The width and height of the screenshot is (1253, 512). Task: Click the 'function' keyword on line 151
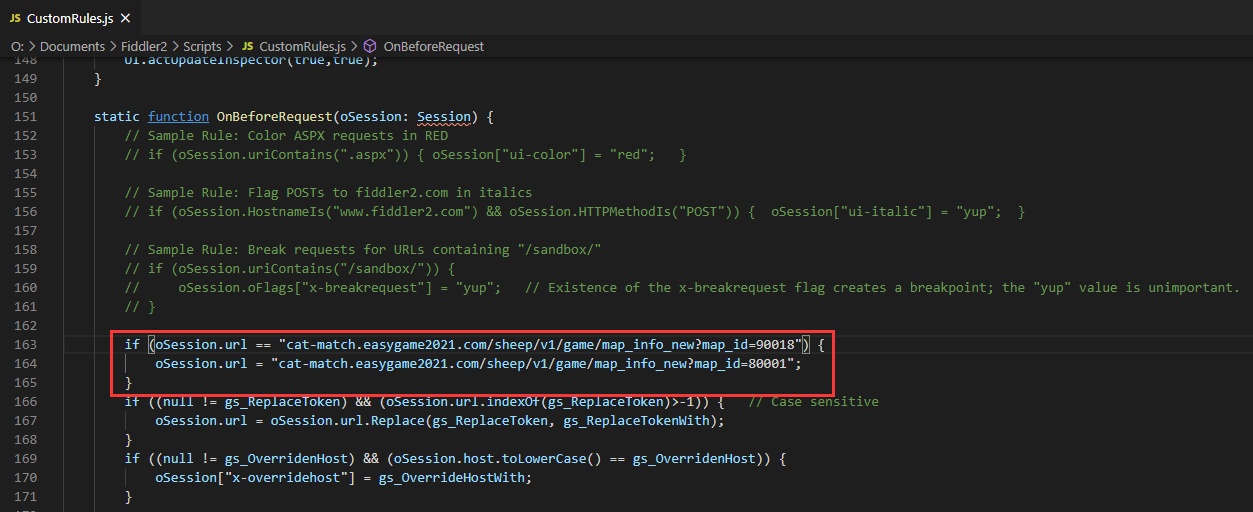(178, 116)
